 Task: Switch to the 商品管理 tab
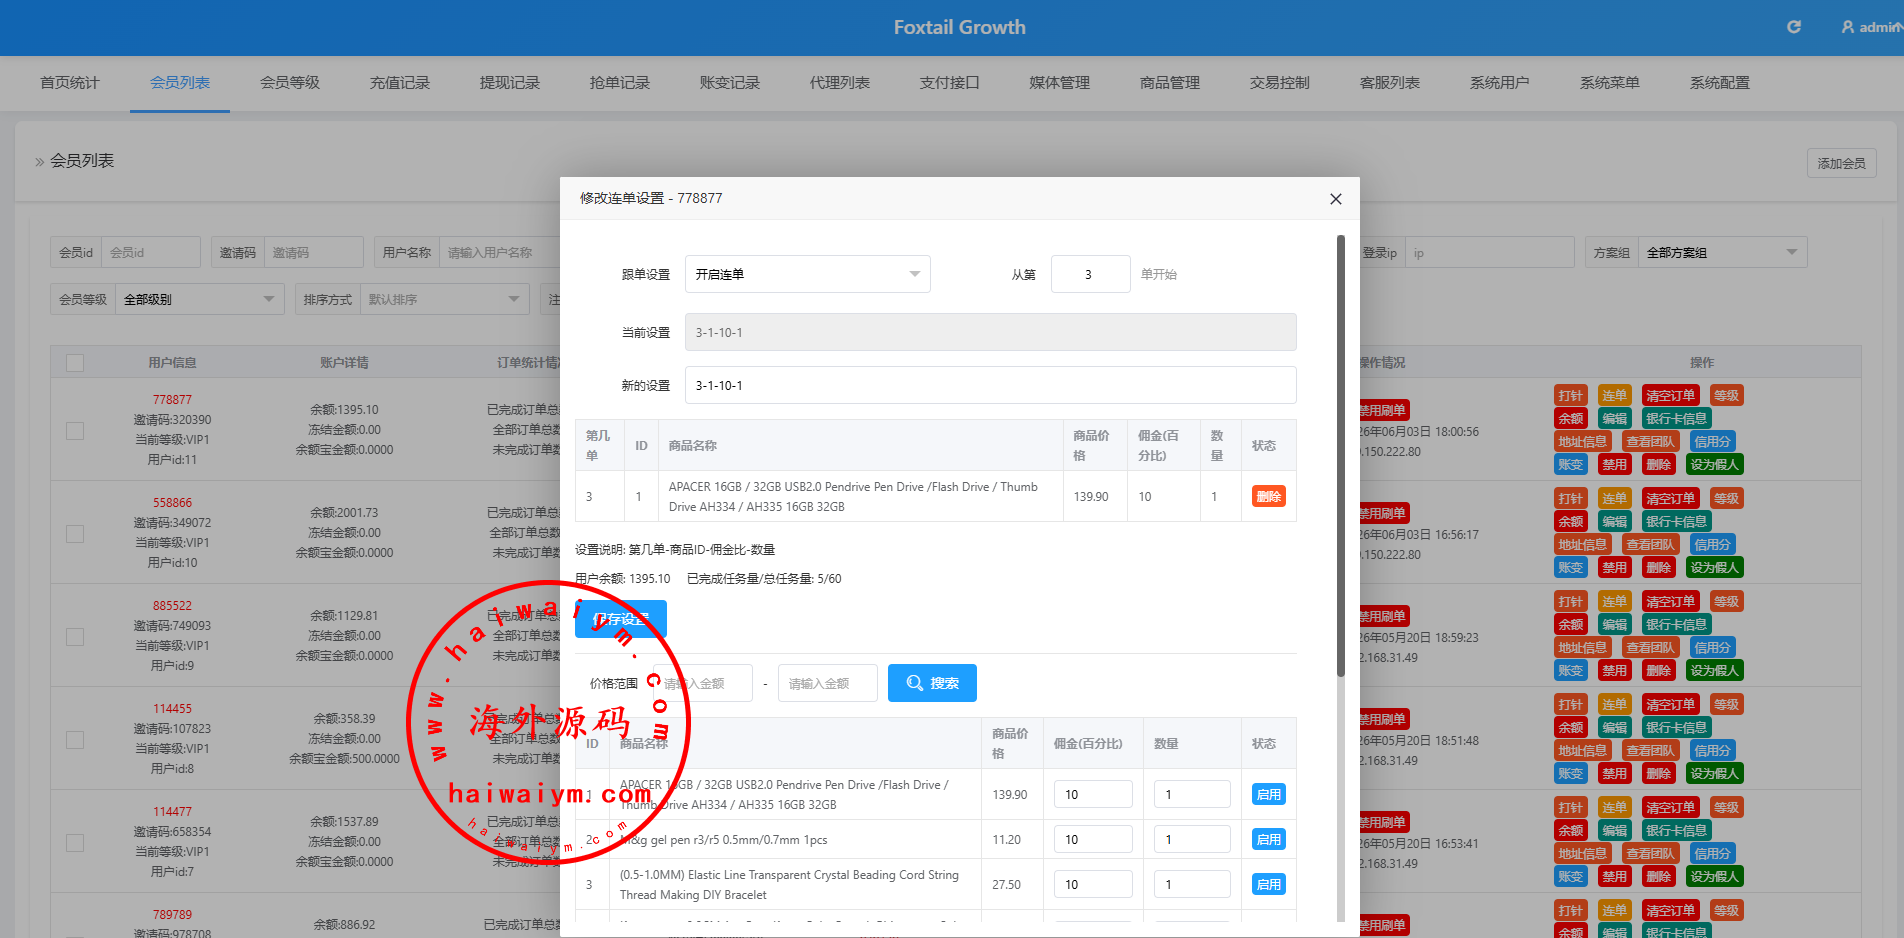tap(1170, 83)
